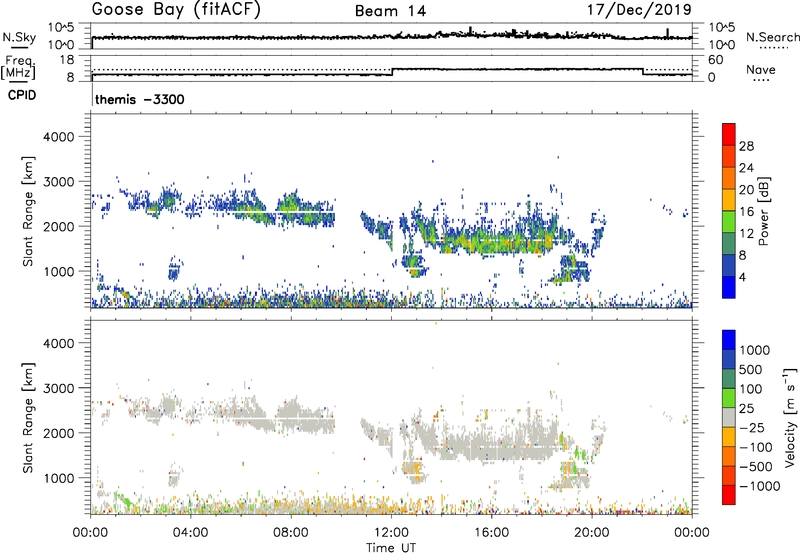Click the '16' tick on the Power scale
This screenshot has width=800, height=554.
tap(746, 212)
